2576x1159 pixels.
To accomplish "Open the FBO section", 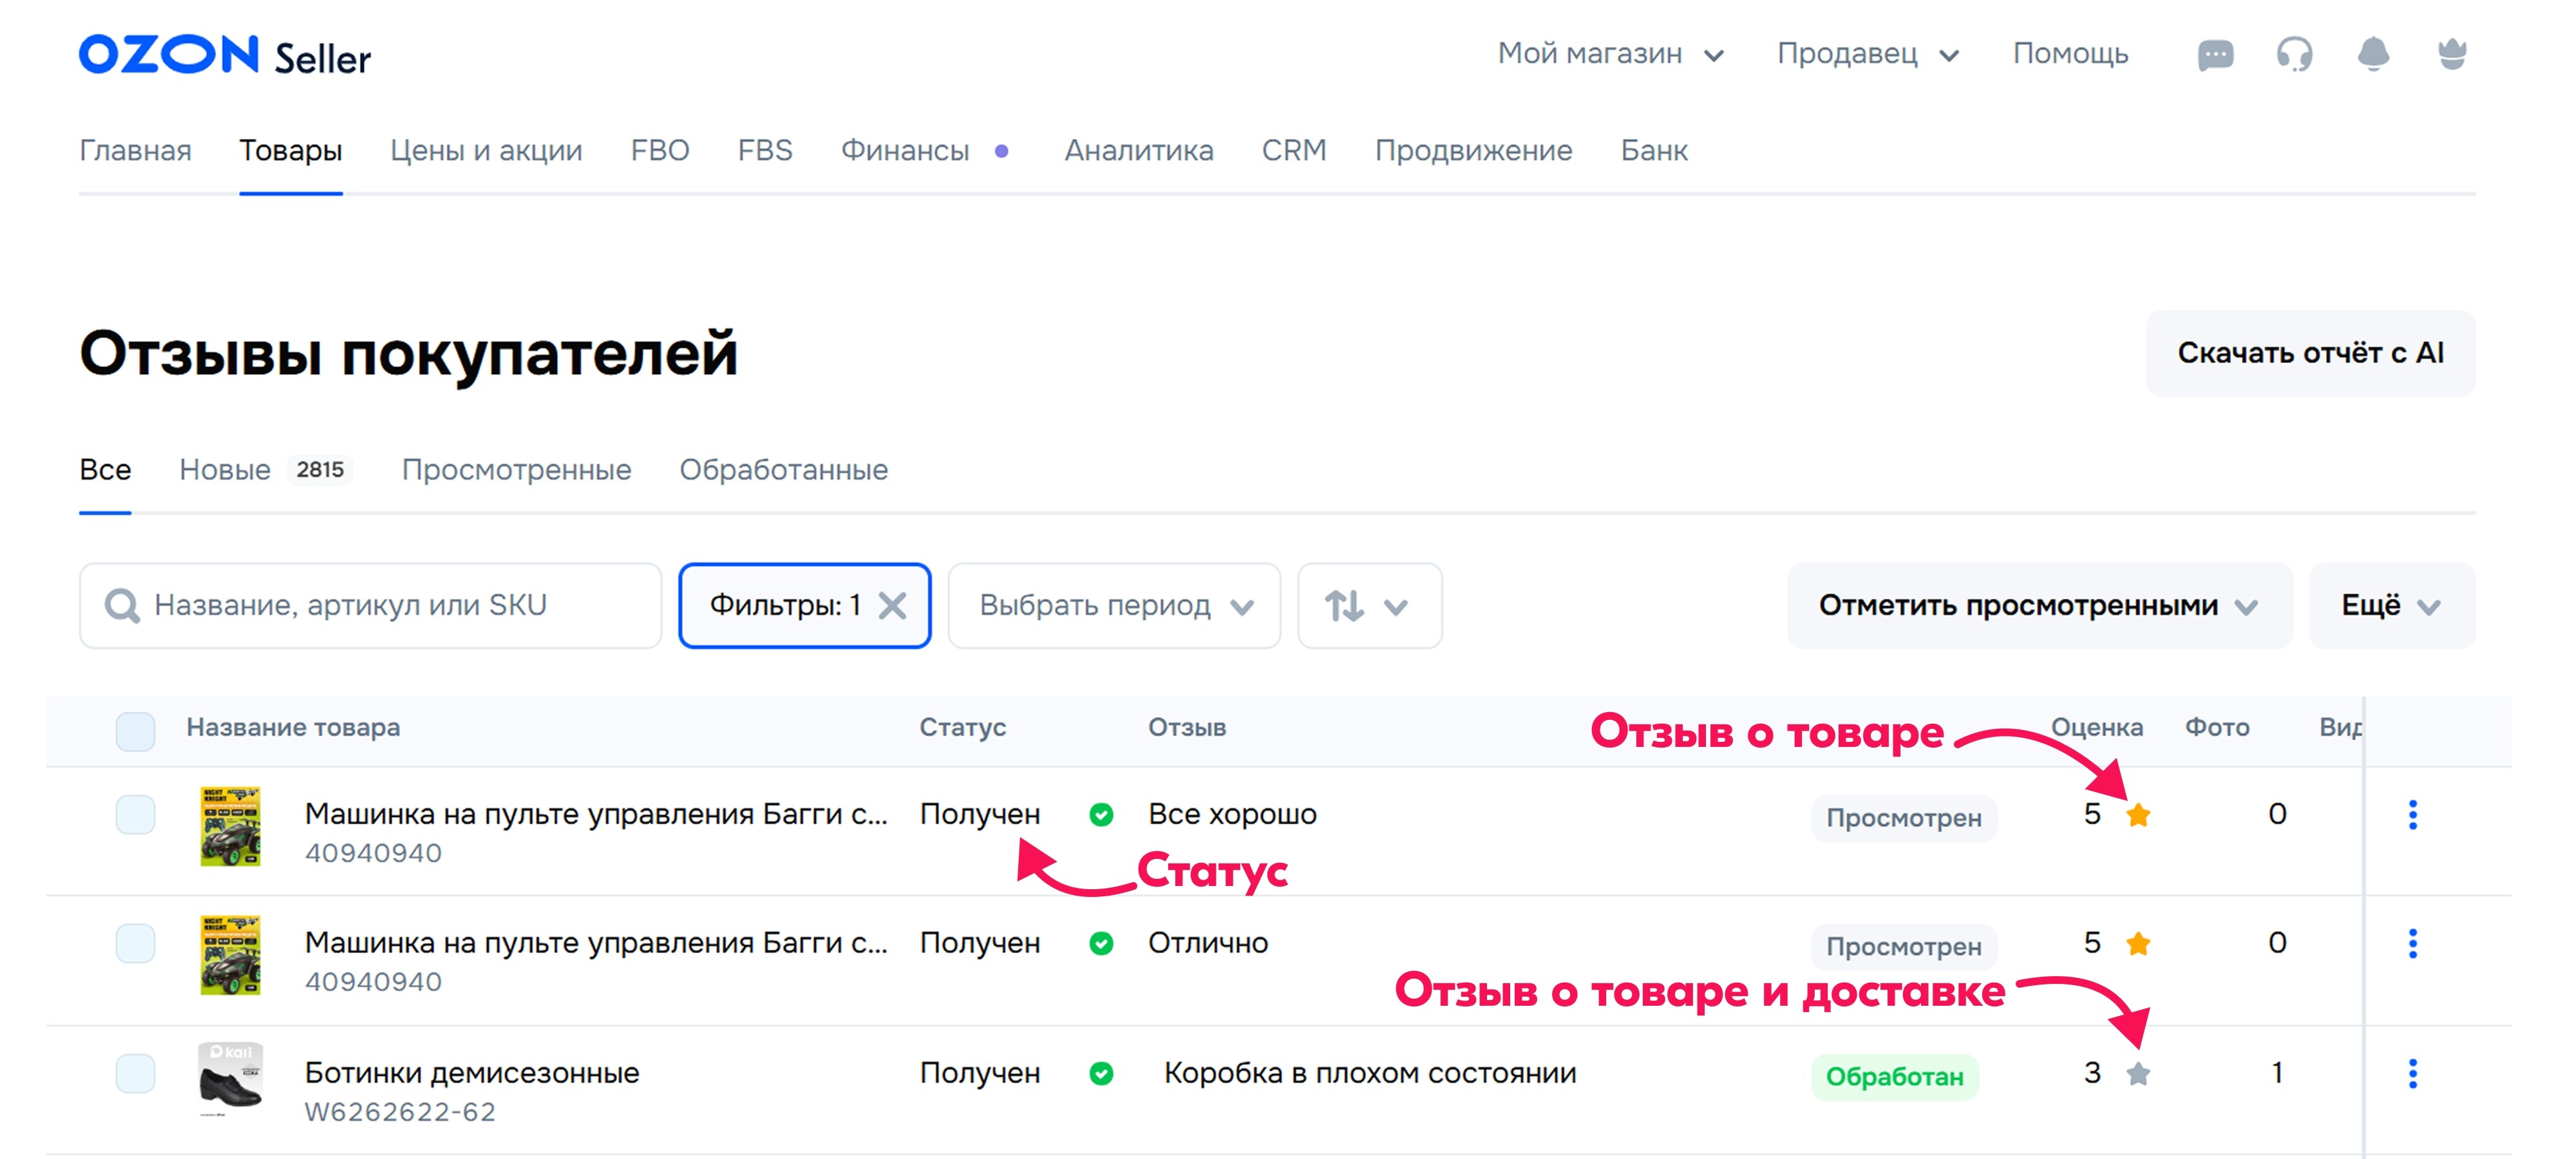I will pos(660,150).
